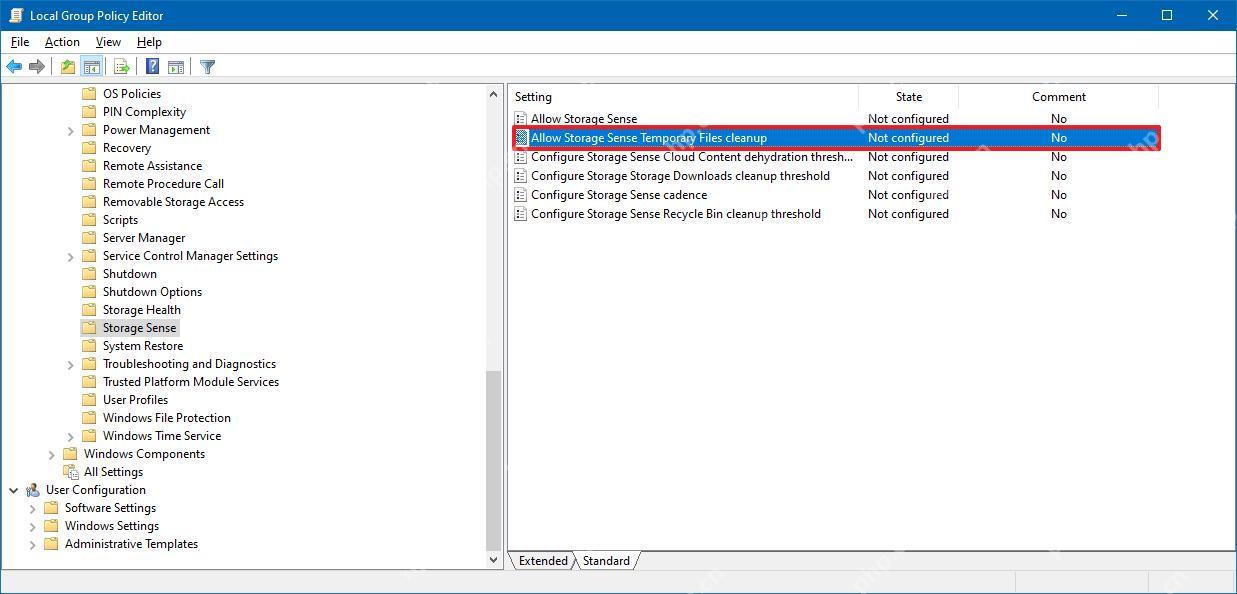The width and height of the screenshot is (1237, 594).
Task: Click the System Restore folder icon
Action: pyautogui.click(x=89, y=346)
